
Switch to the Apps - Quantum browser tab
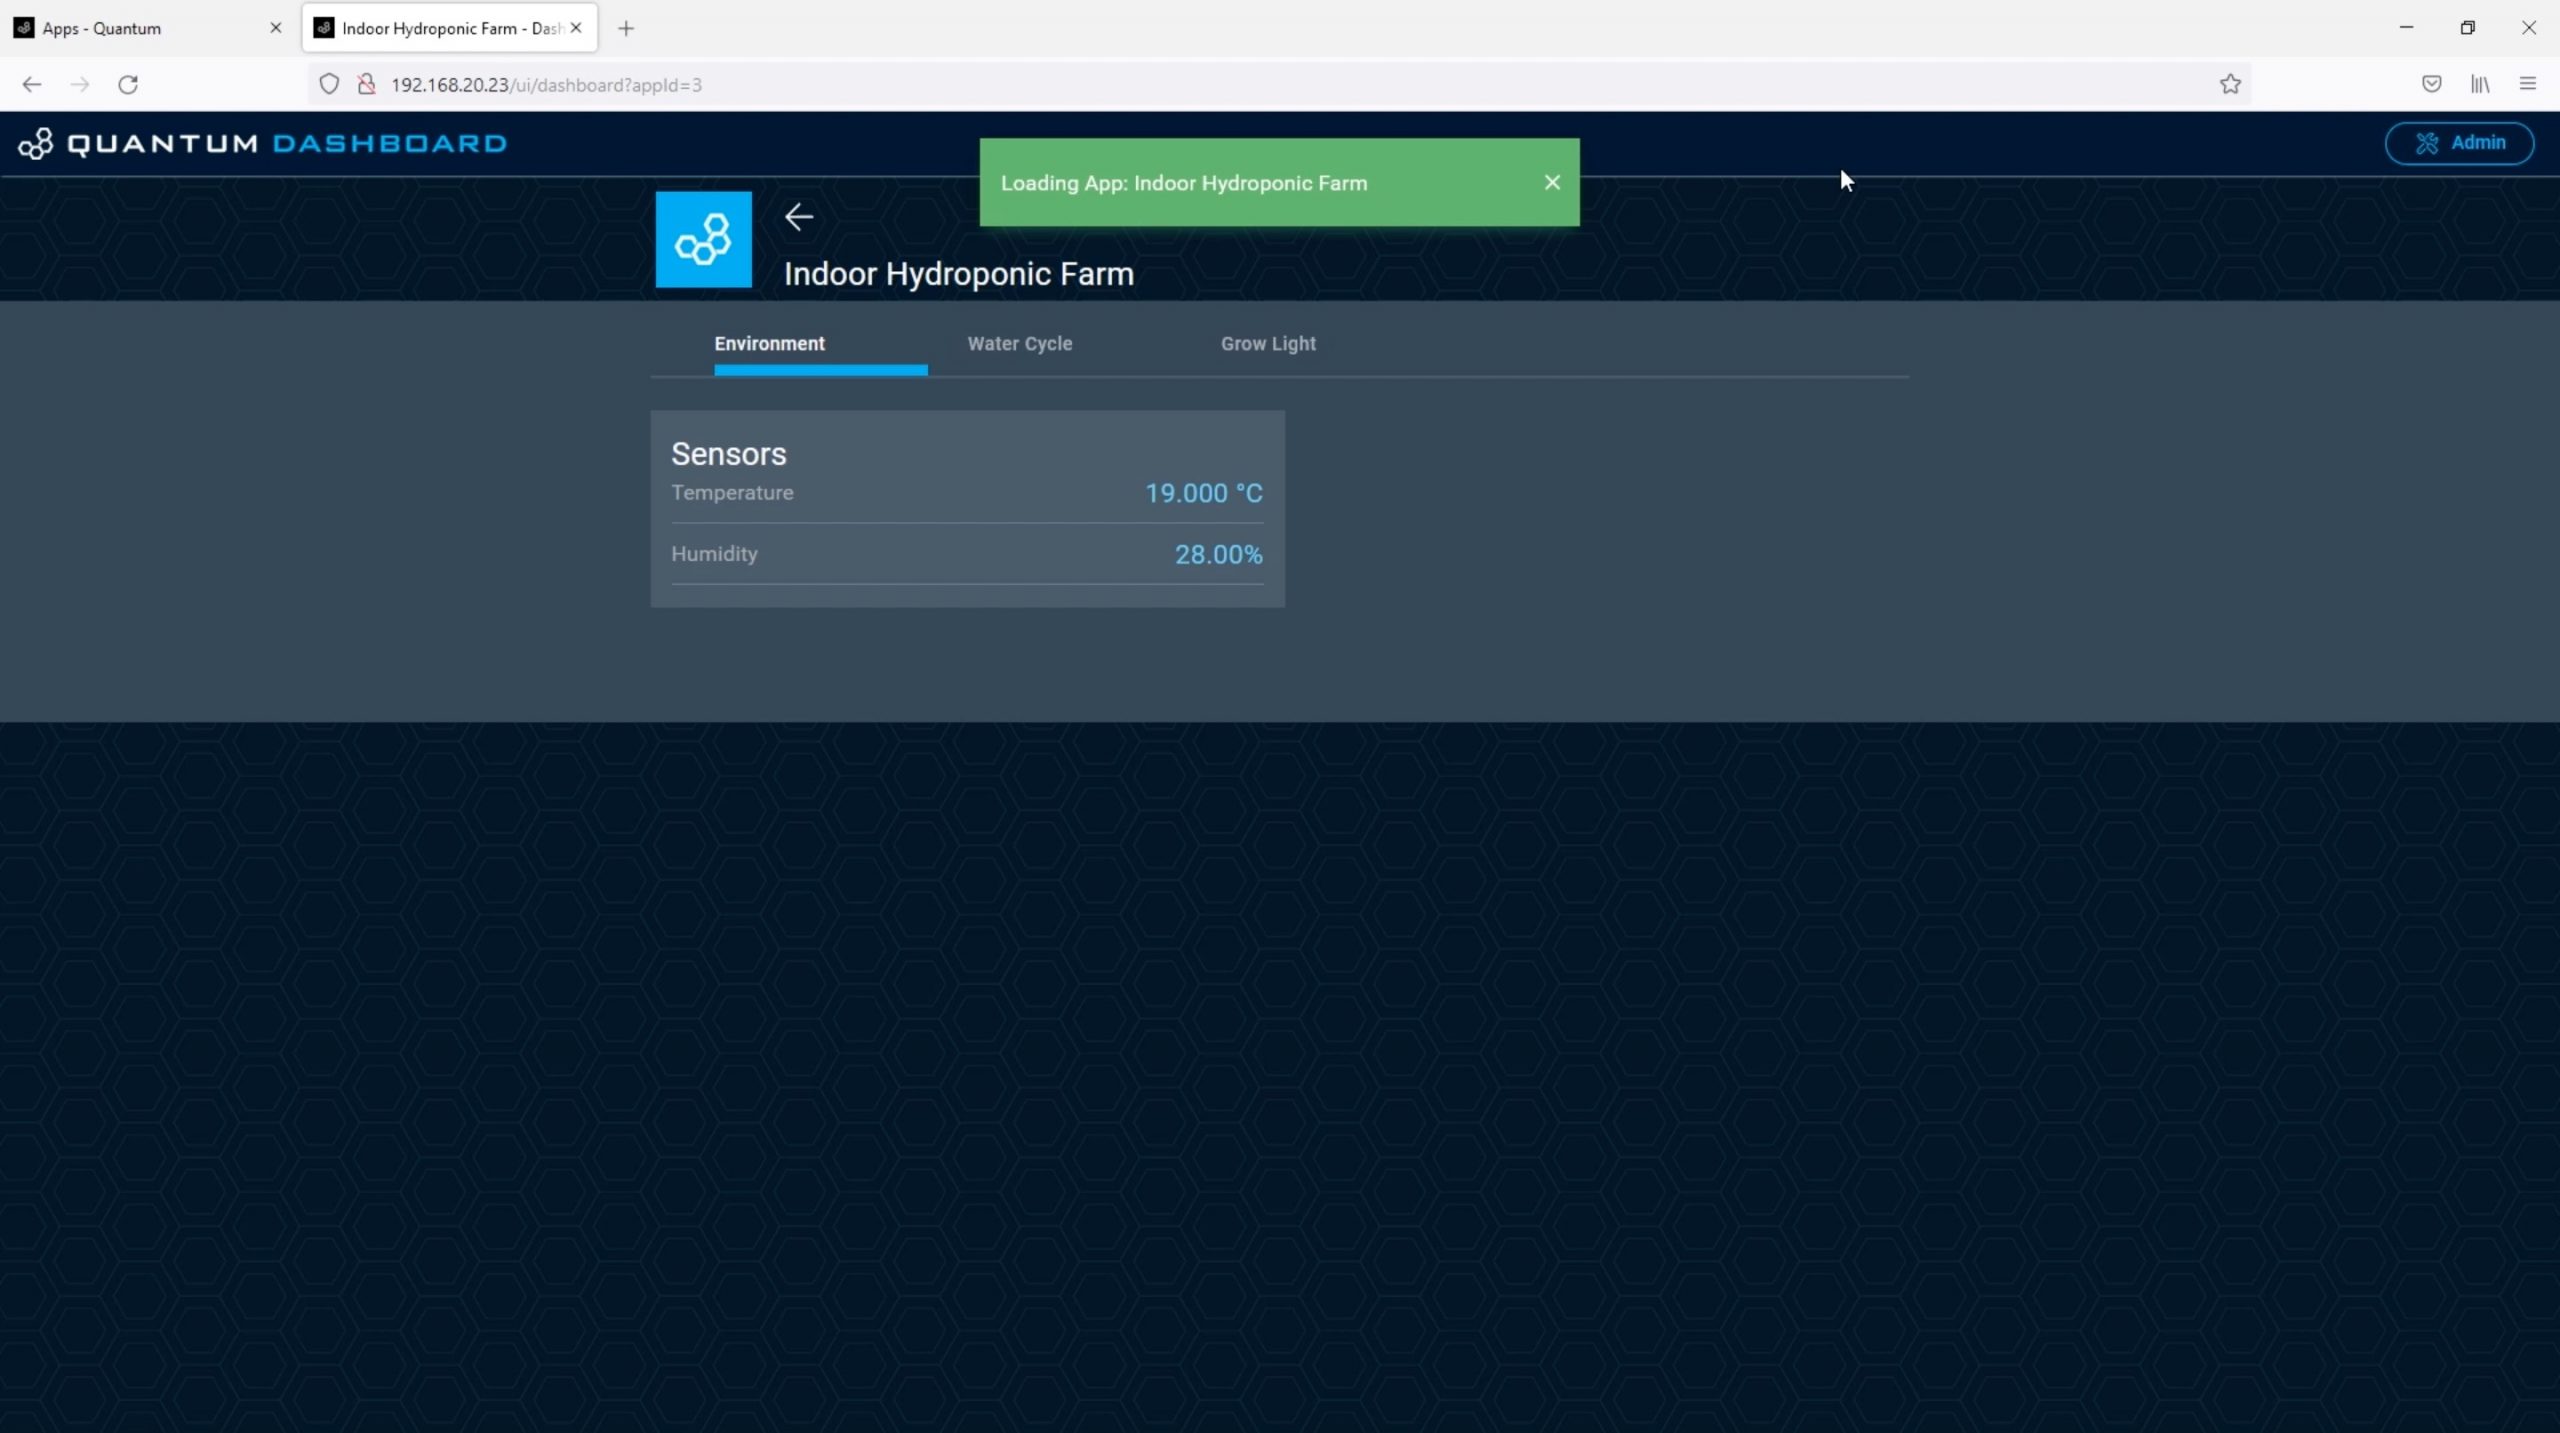[140, 28]
